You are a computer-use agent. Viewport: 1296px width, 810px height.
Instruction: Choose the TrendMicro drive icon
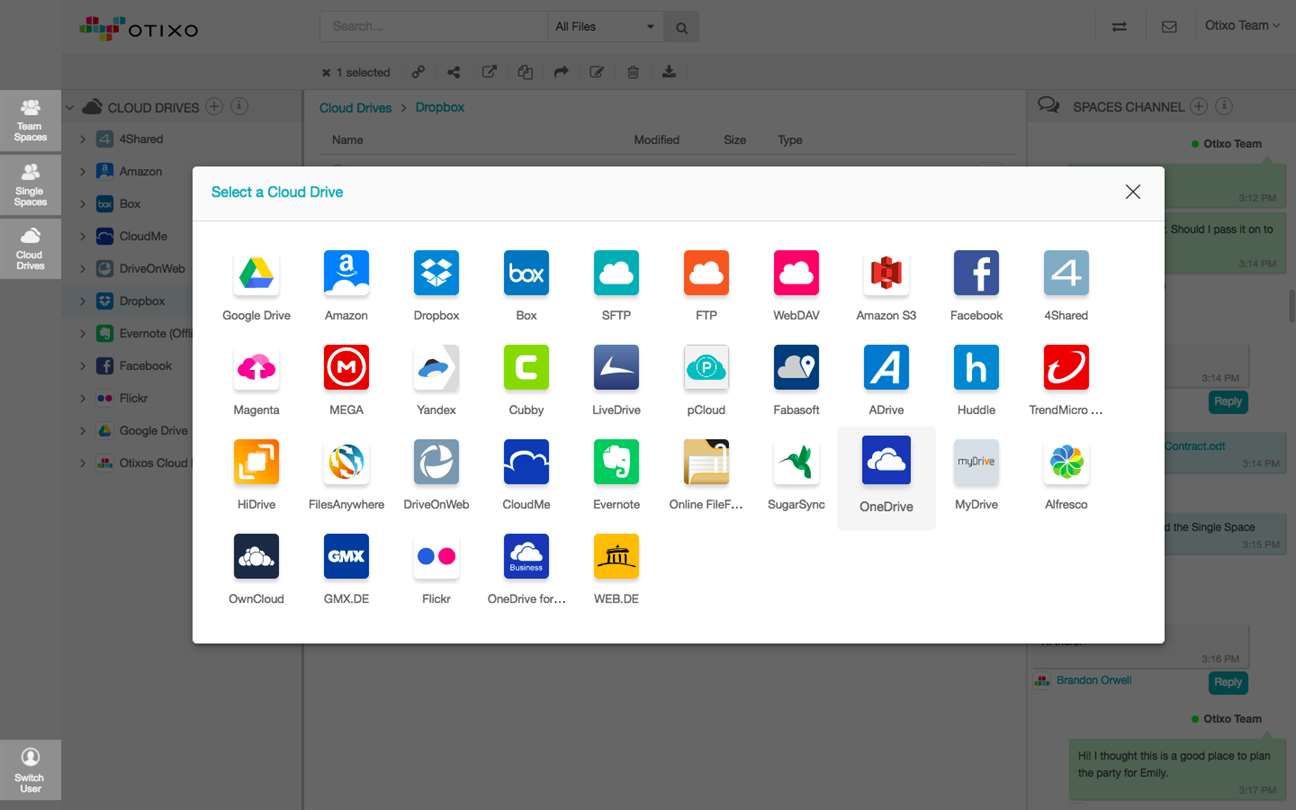tap(1066, 367)
